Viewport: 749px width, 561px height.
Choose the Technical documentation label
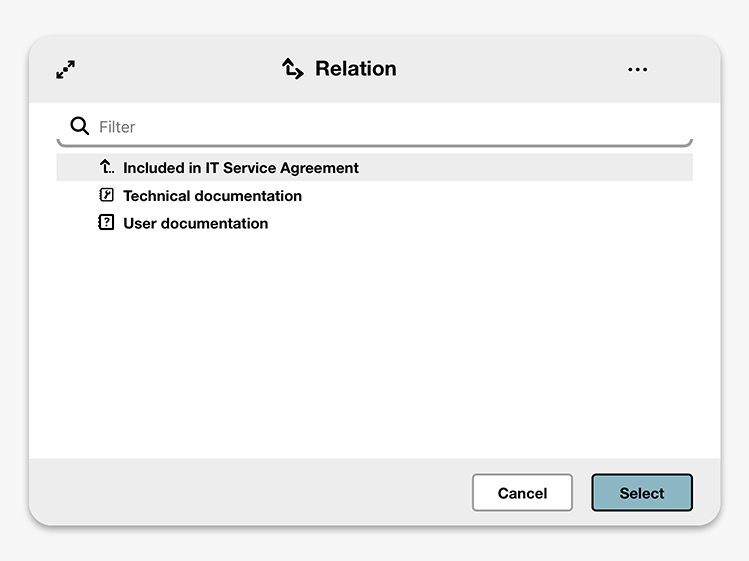212,196
